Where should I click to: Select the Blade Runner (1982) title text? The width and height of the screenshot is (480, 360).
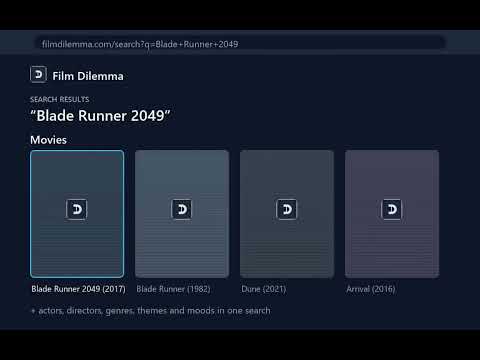[173, 289]
